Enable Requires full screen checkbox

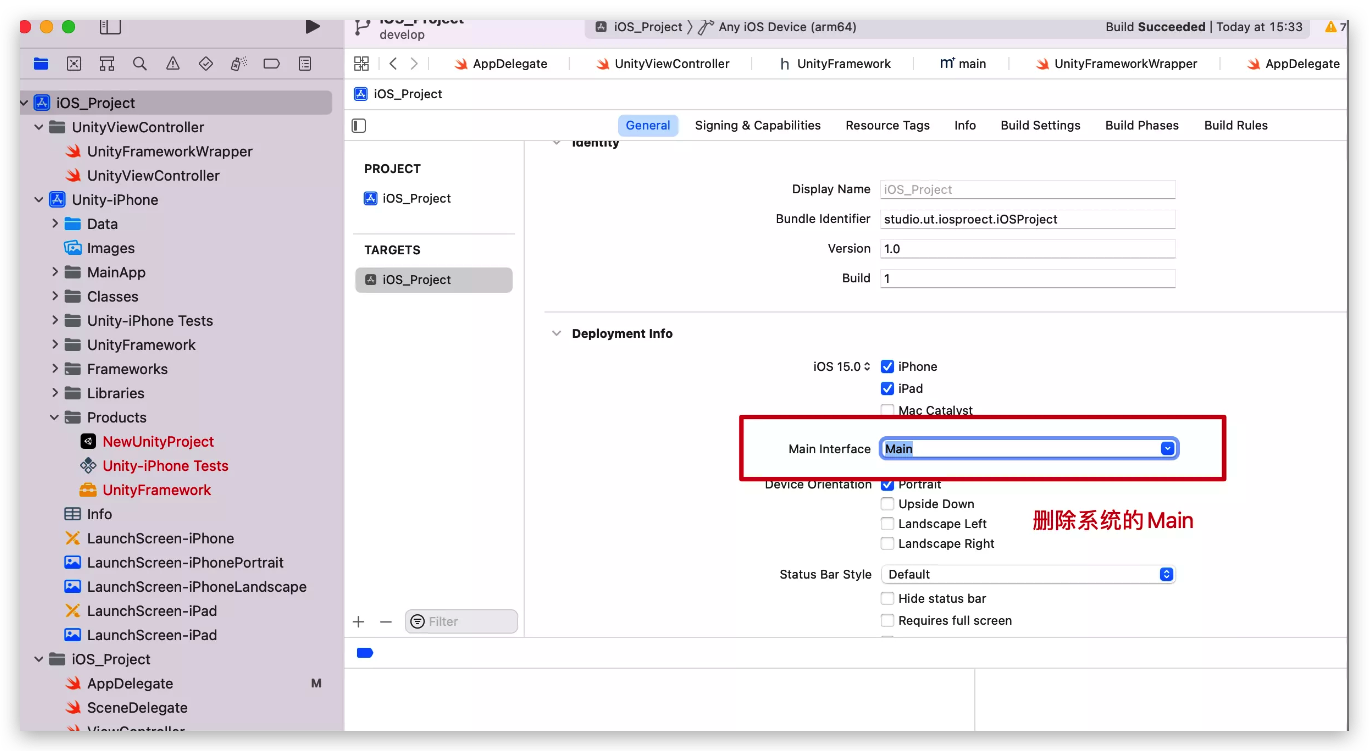(x=887, y=621)
